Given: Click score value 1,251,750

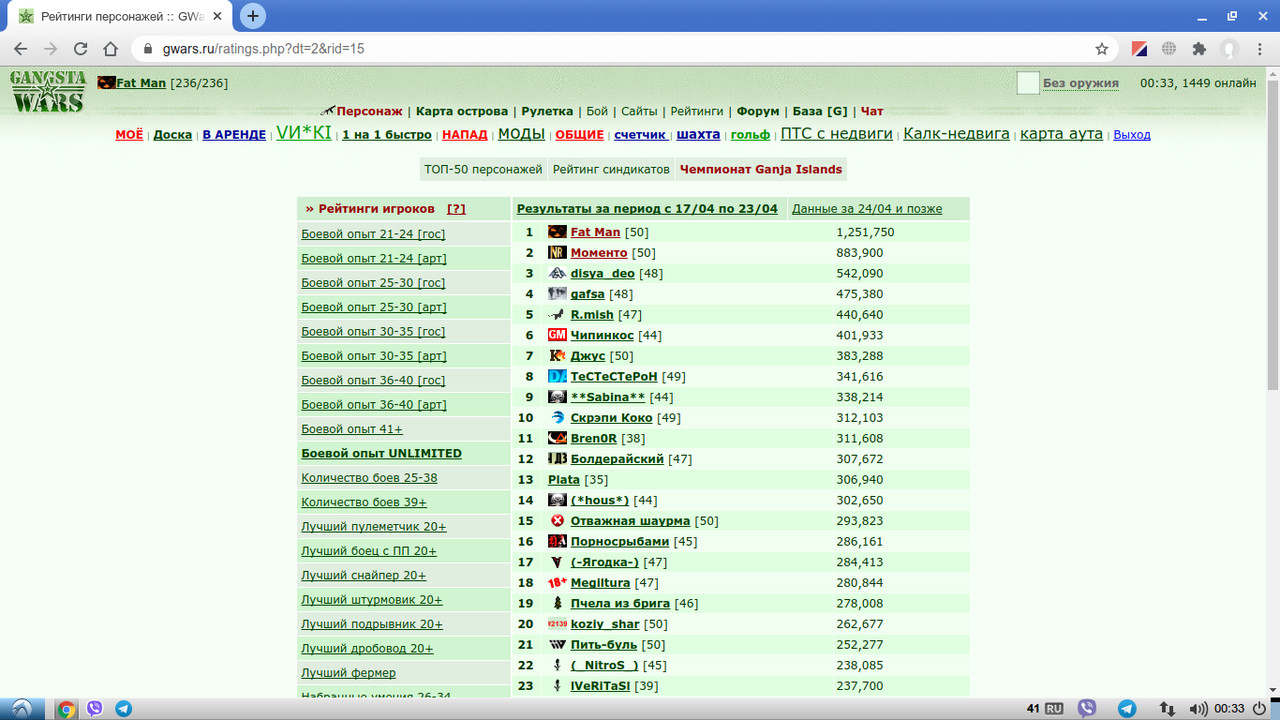Looking at the screenshot, I should (865, 232).
